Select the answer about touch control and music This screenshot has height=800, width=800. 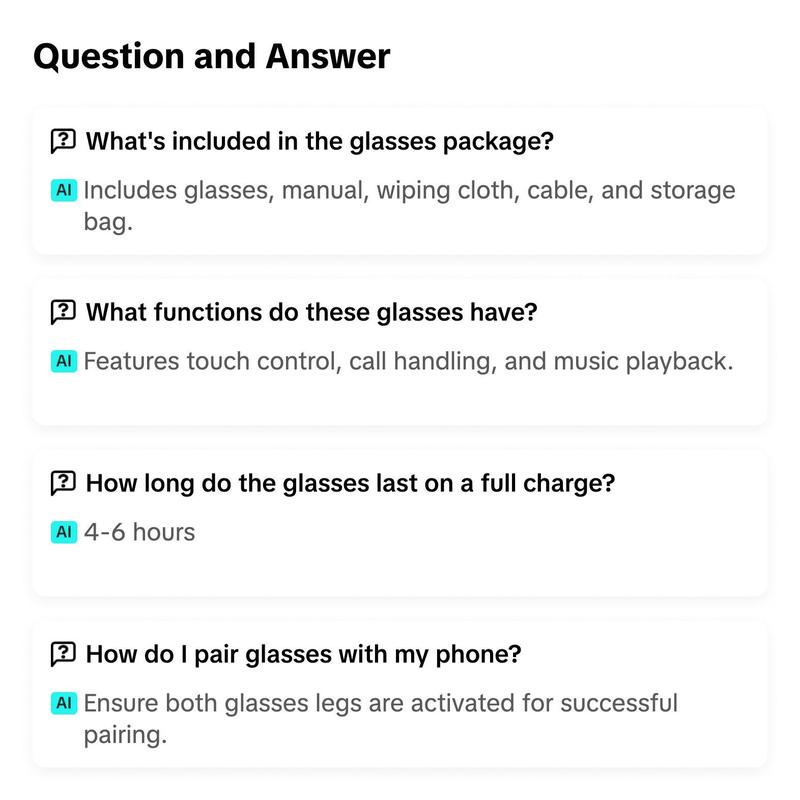(x=408, y=361)
